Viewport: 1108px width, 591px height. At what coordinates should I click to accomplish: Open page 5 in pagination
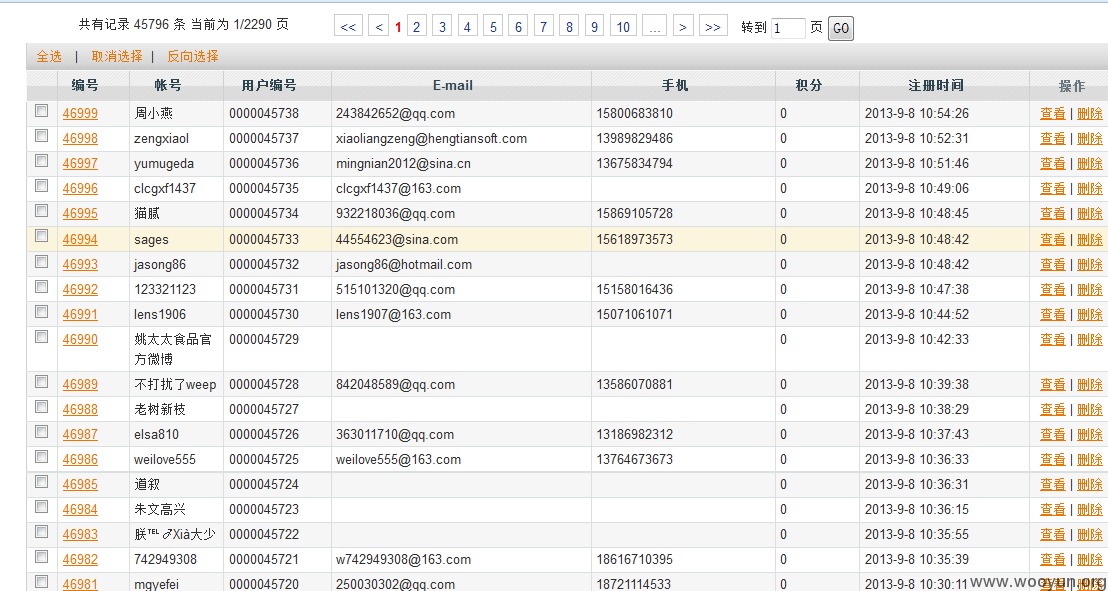493,27
